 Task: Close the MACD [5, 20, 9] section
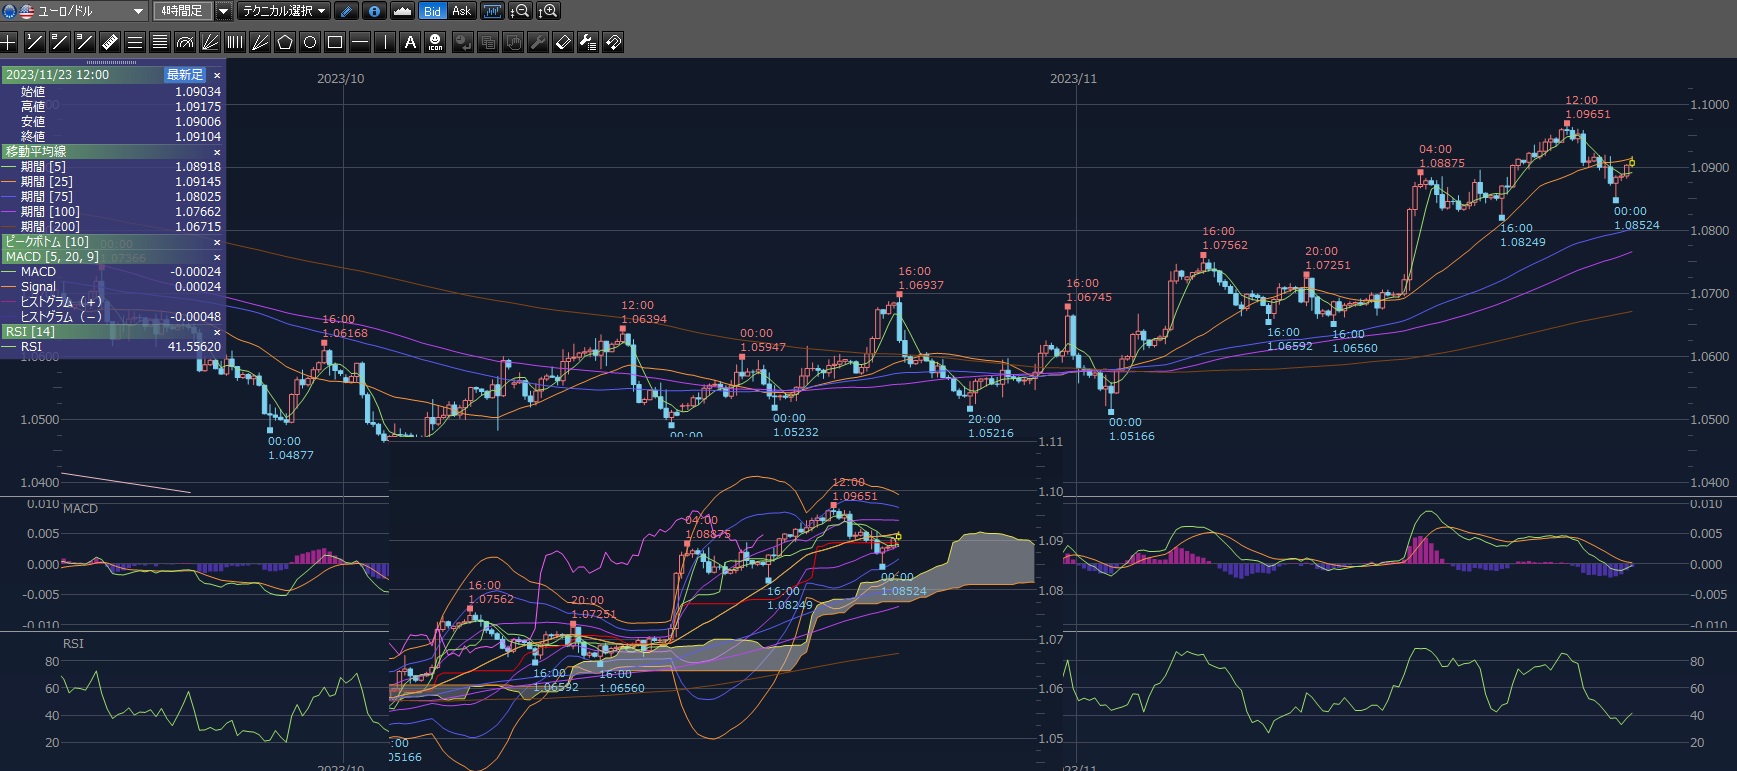[x=217, y=257]
